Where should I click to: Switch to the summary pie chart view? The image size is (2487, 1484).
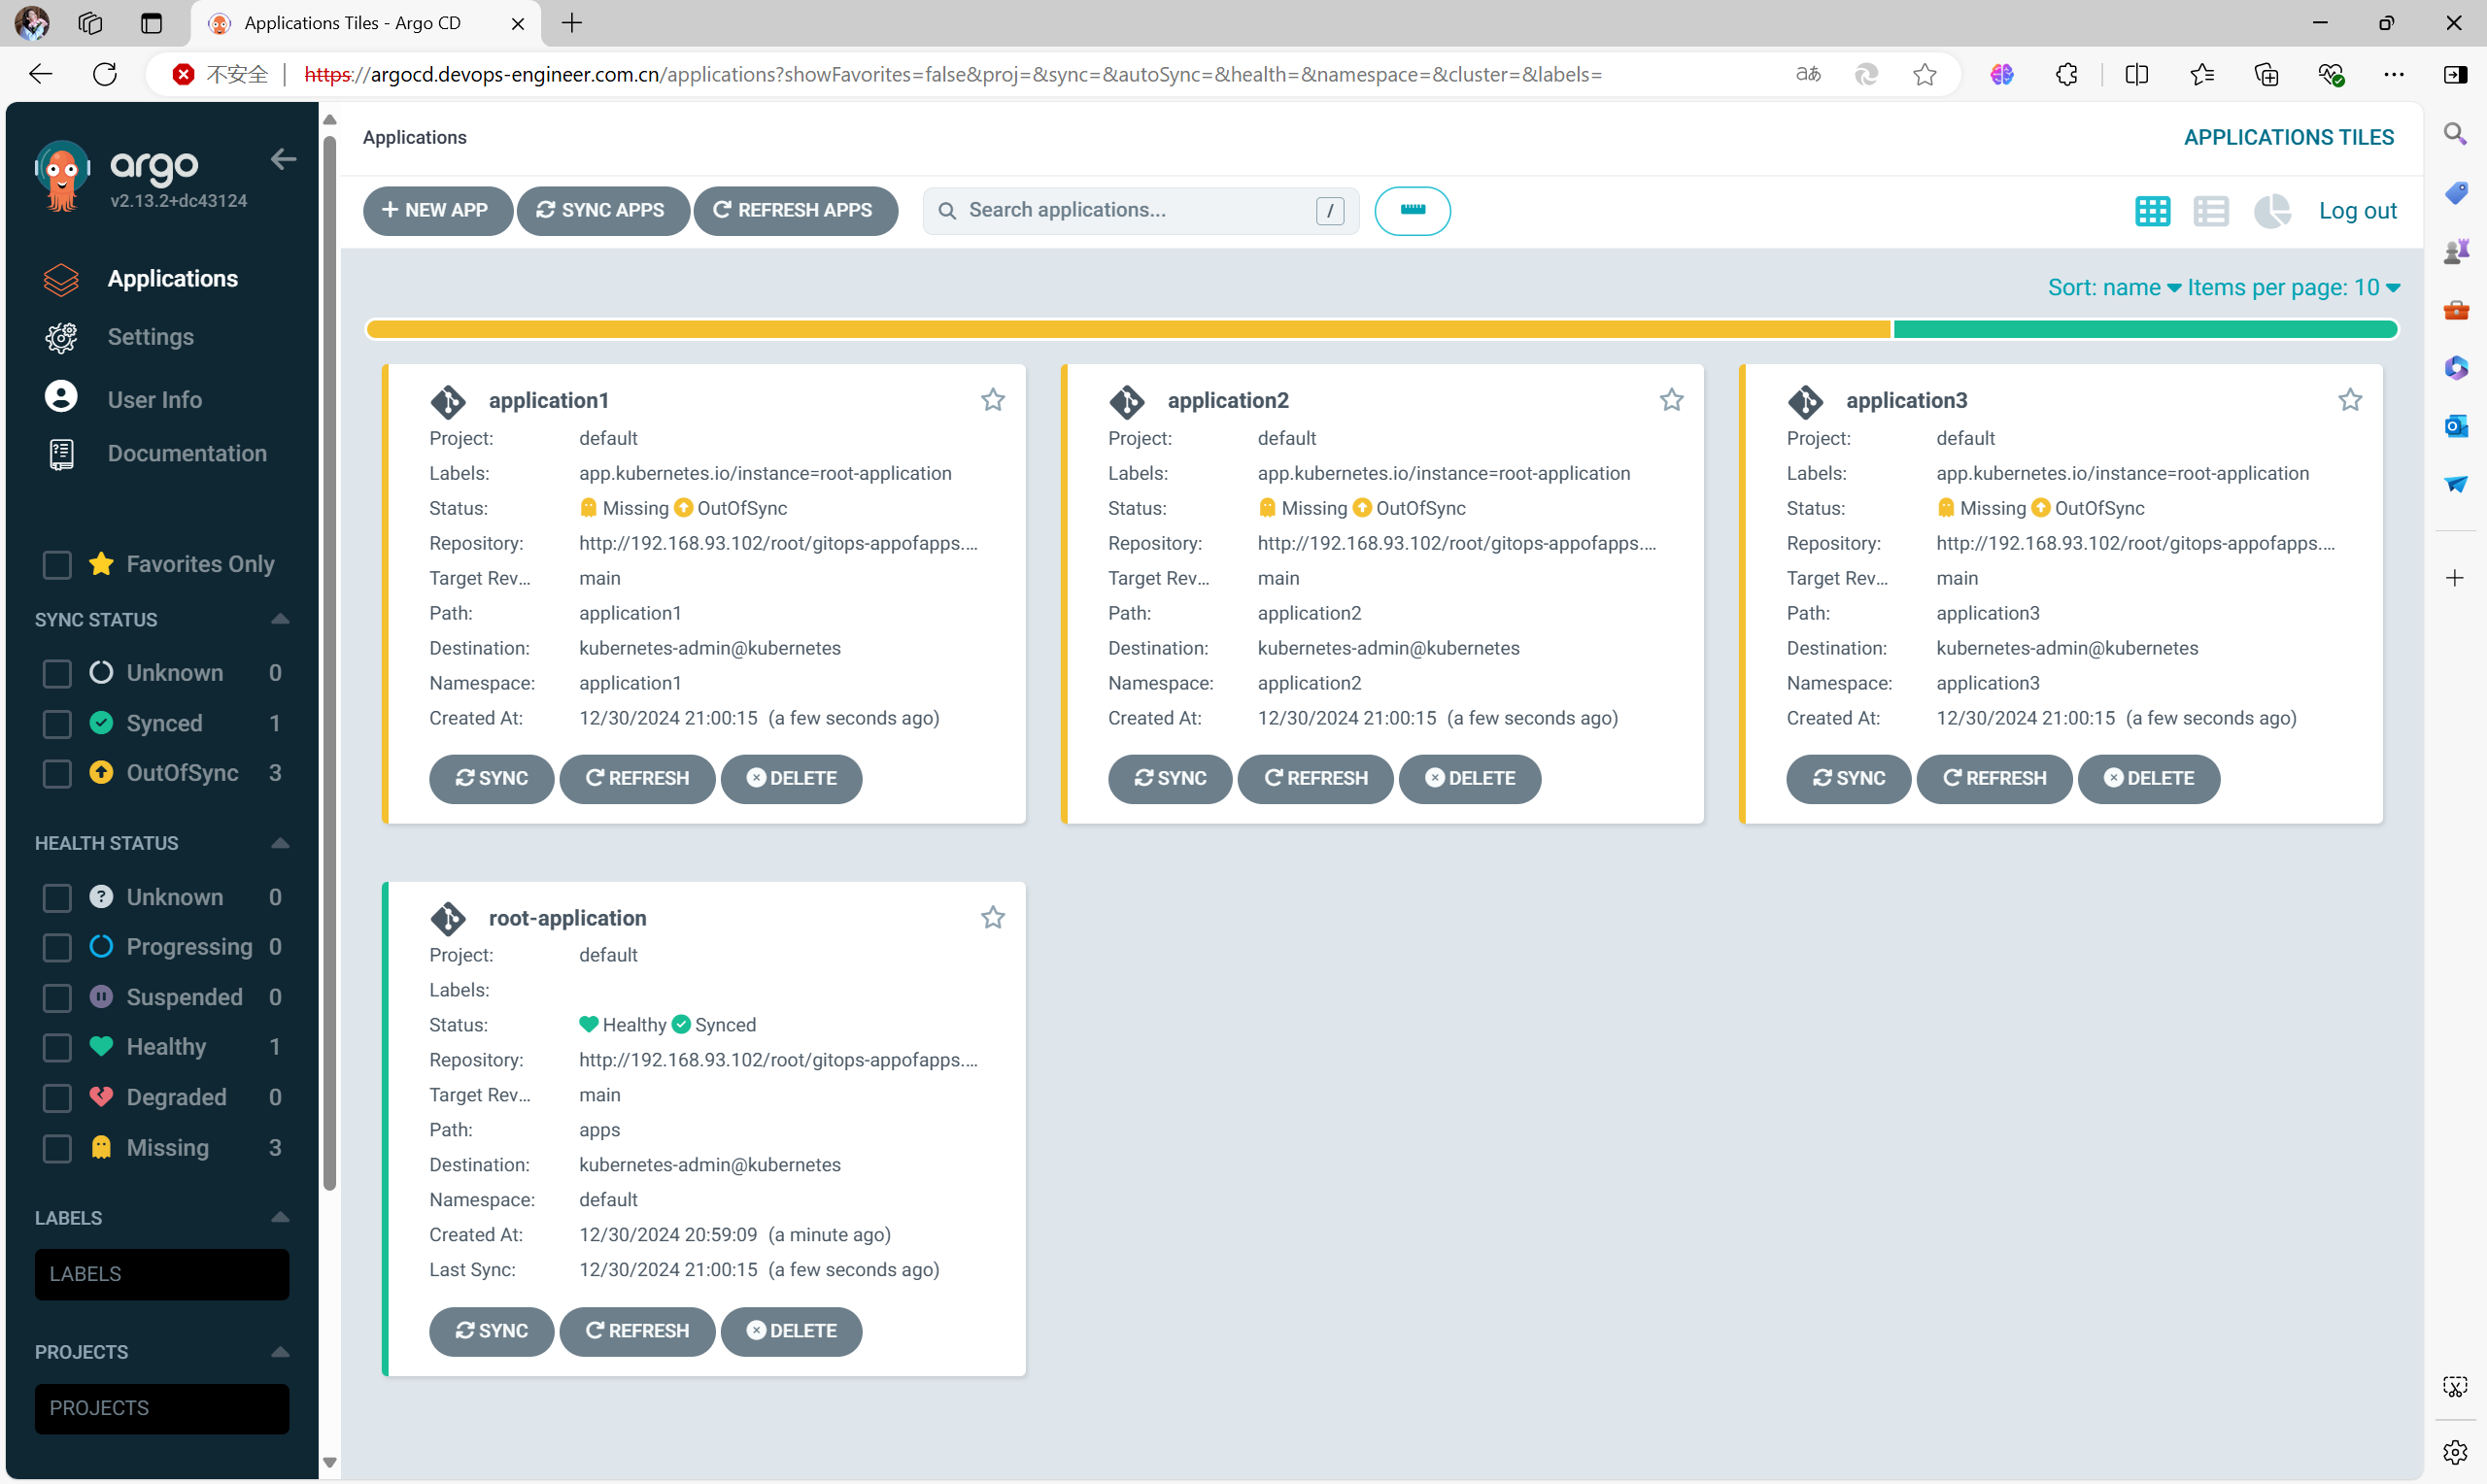click(2271, 211)
